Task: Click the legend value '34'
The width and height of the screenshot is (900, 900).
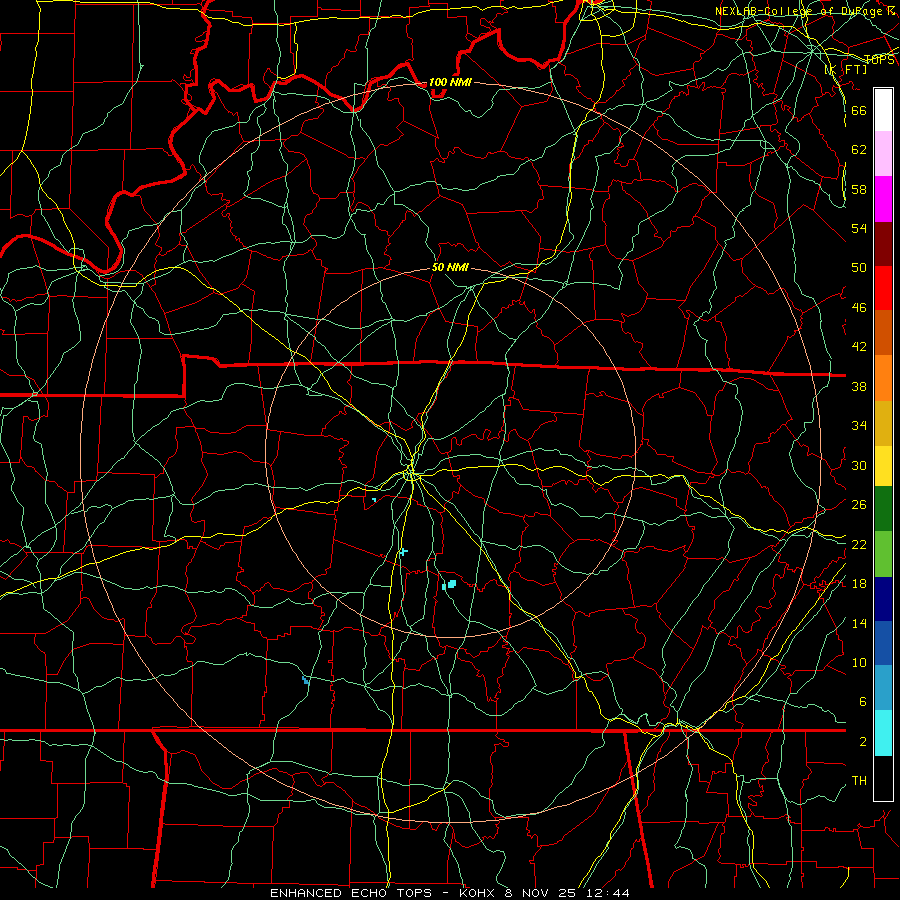Action: coord(859,425)
